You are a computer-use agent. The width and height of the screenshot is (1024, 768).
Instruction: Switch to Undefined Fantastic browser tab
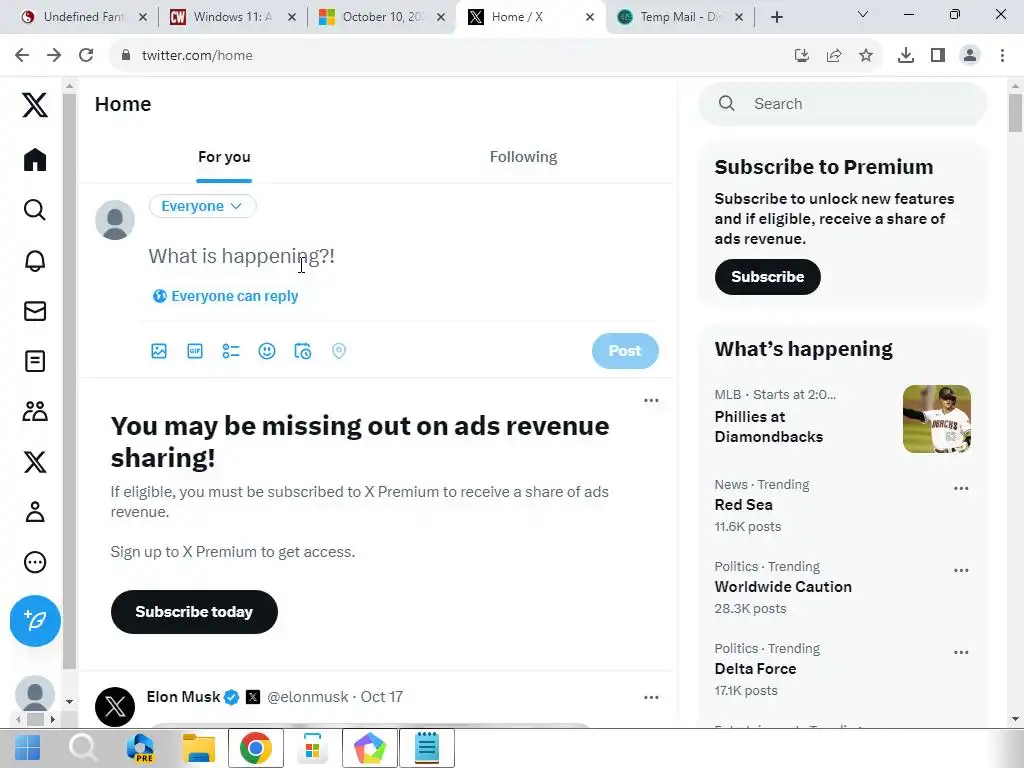[x=84, y=17]
